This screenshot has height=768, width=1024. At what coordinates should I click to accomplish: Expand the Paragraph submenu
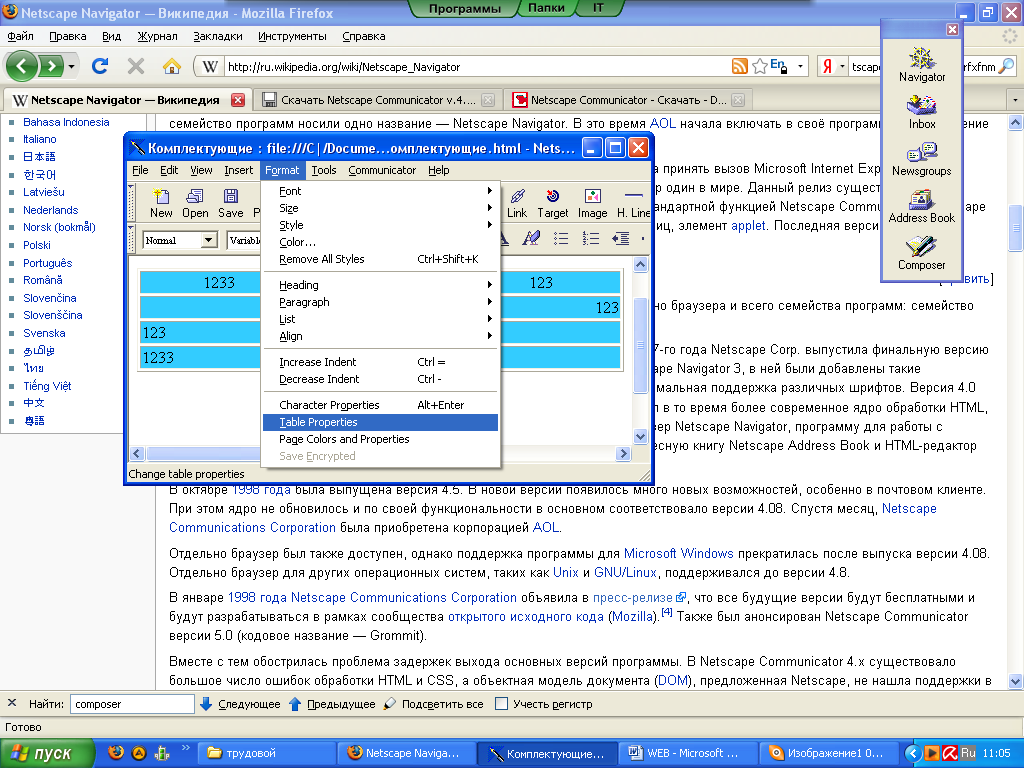pyautogui.click(x=380, y=302)
